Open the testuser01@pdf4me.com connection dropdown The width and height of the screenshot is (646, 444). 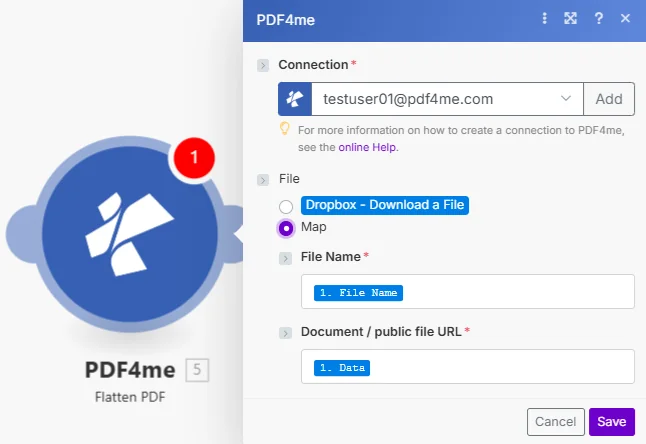(x=447, y=99)
